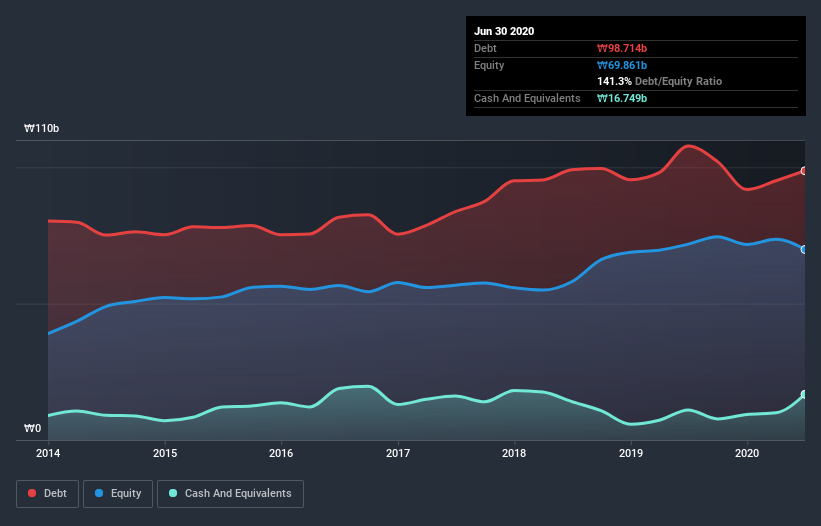Click the ₩16.749b cash value
The image size is (821, 526).
(x=622, y=98)
